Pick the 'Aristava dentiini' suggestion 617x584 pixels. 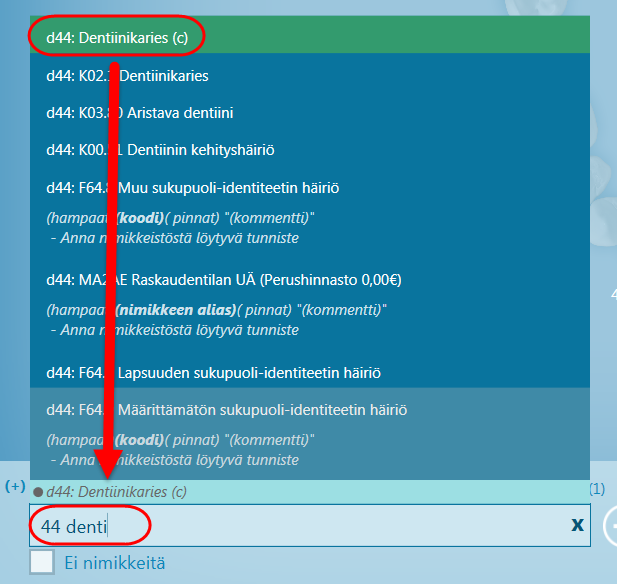pos(310,113)
